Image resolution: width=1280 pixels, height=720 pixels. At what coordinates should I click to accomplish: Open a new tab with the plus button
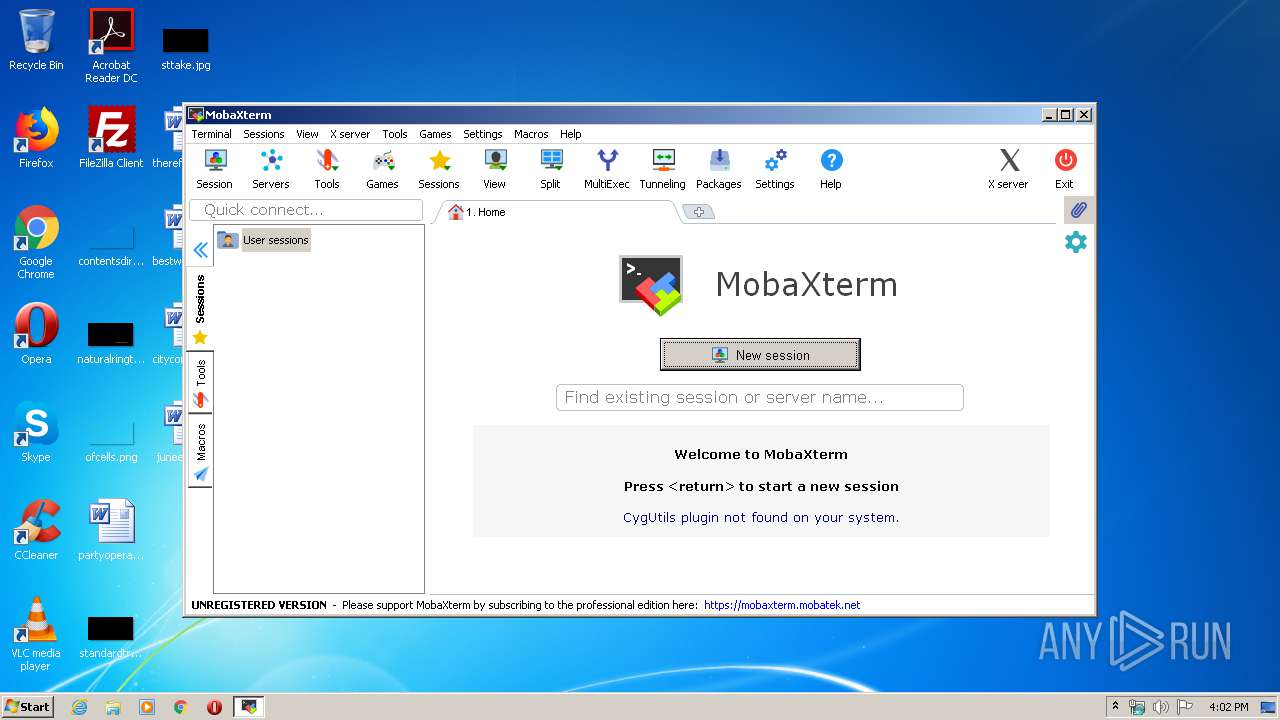[x=699, y=212]
